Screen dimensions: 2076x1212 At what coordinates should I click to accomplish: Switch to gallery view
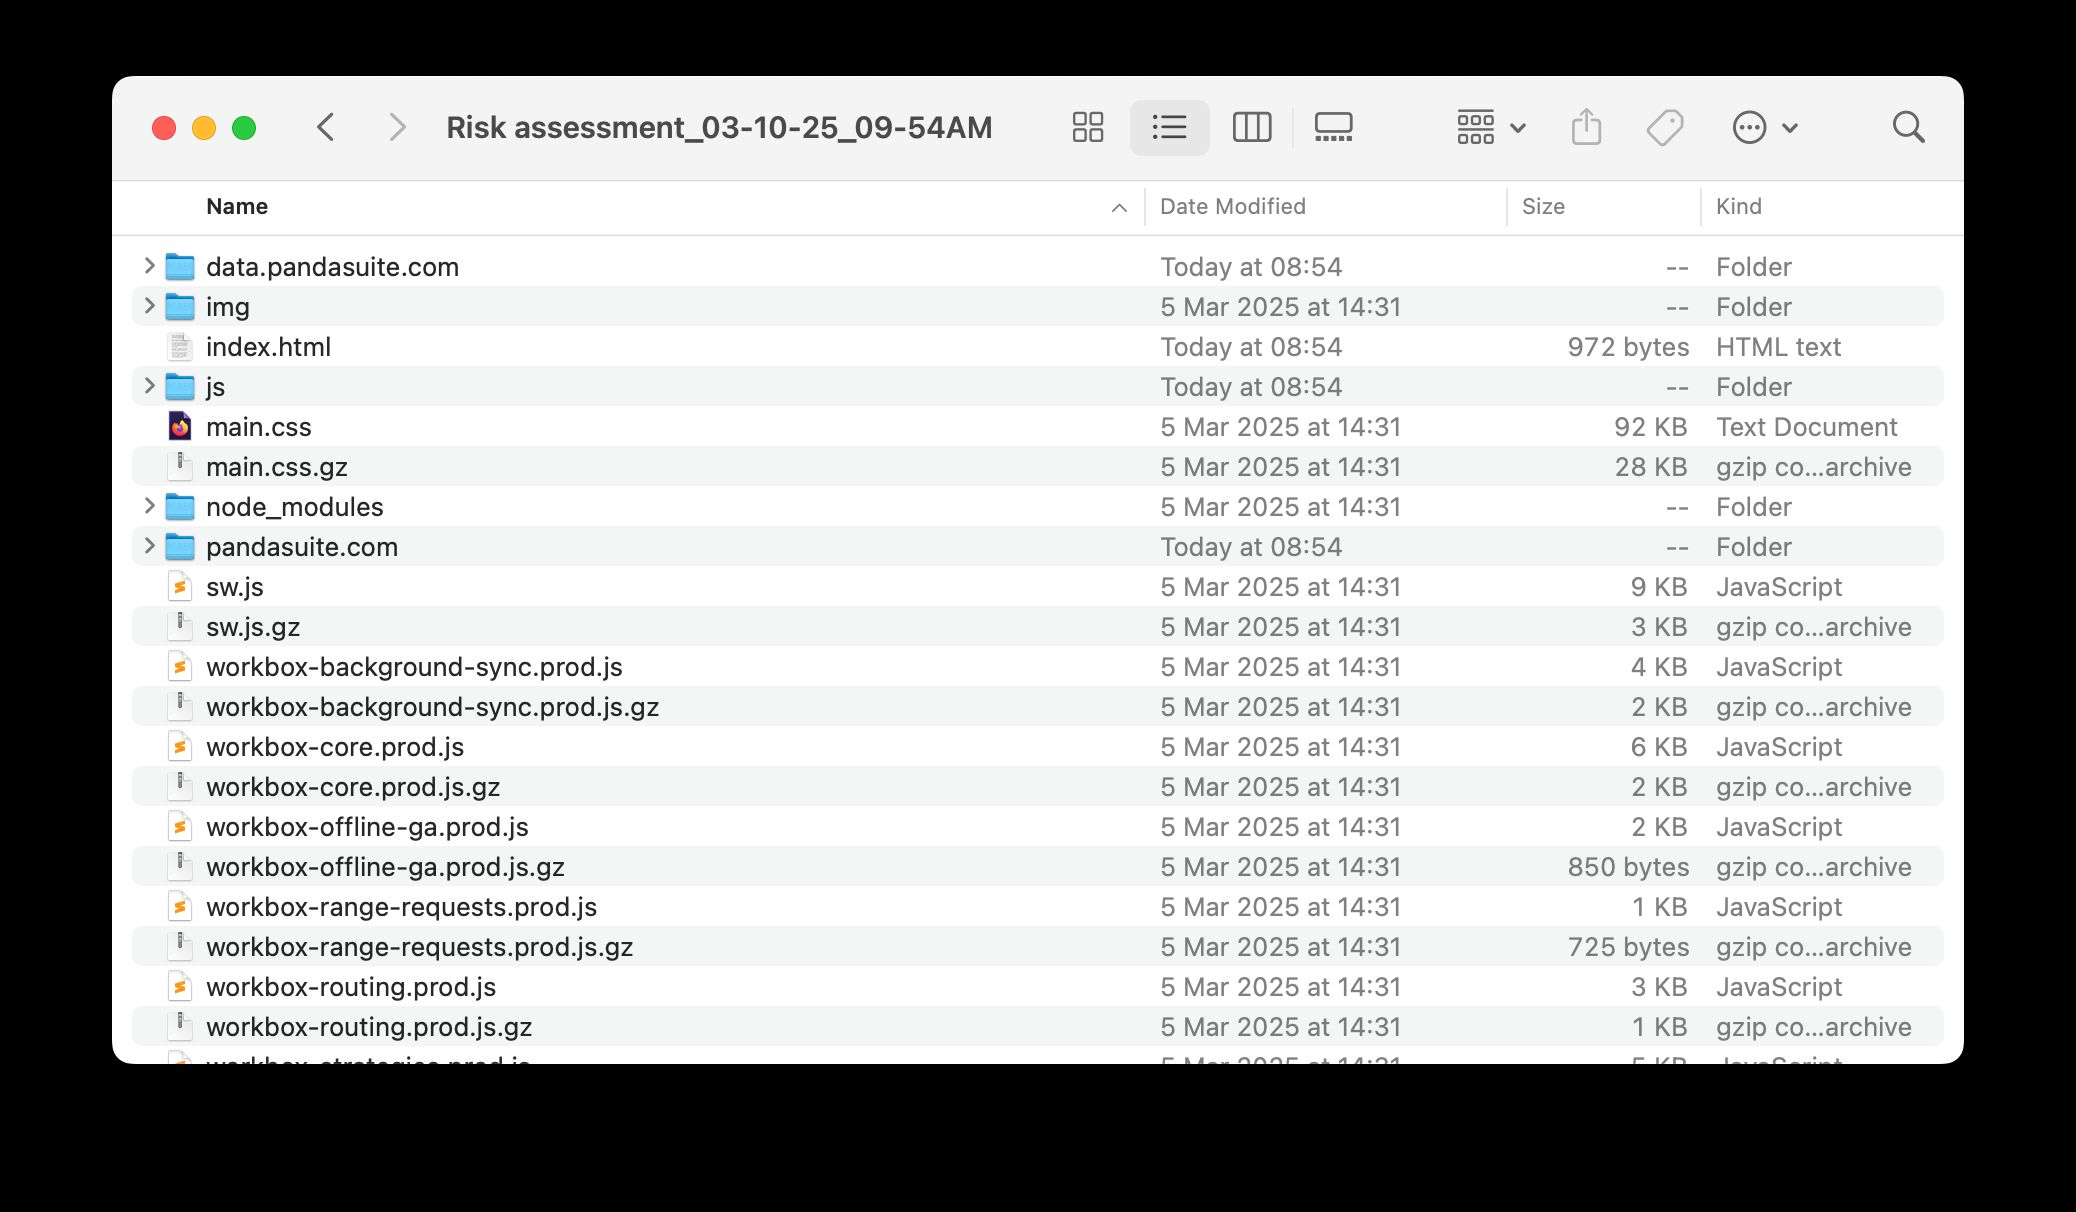click(1334, 127)
